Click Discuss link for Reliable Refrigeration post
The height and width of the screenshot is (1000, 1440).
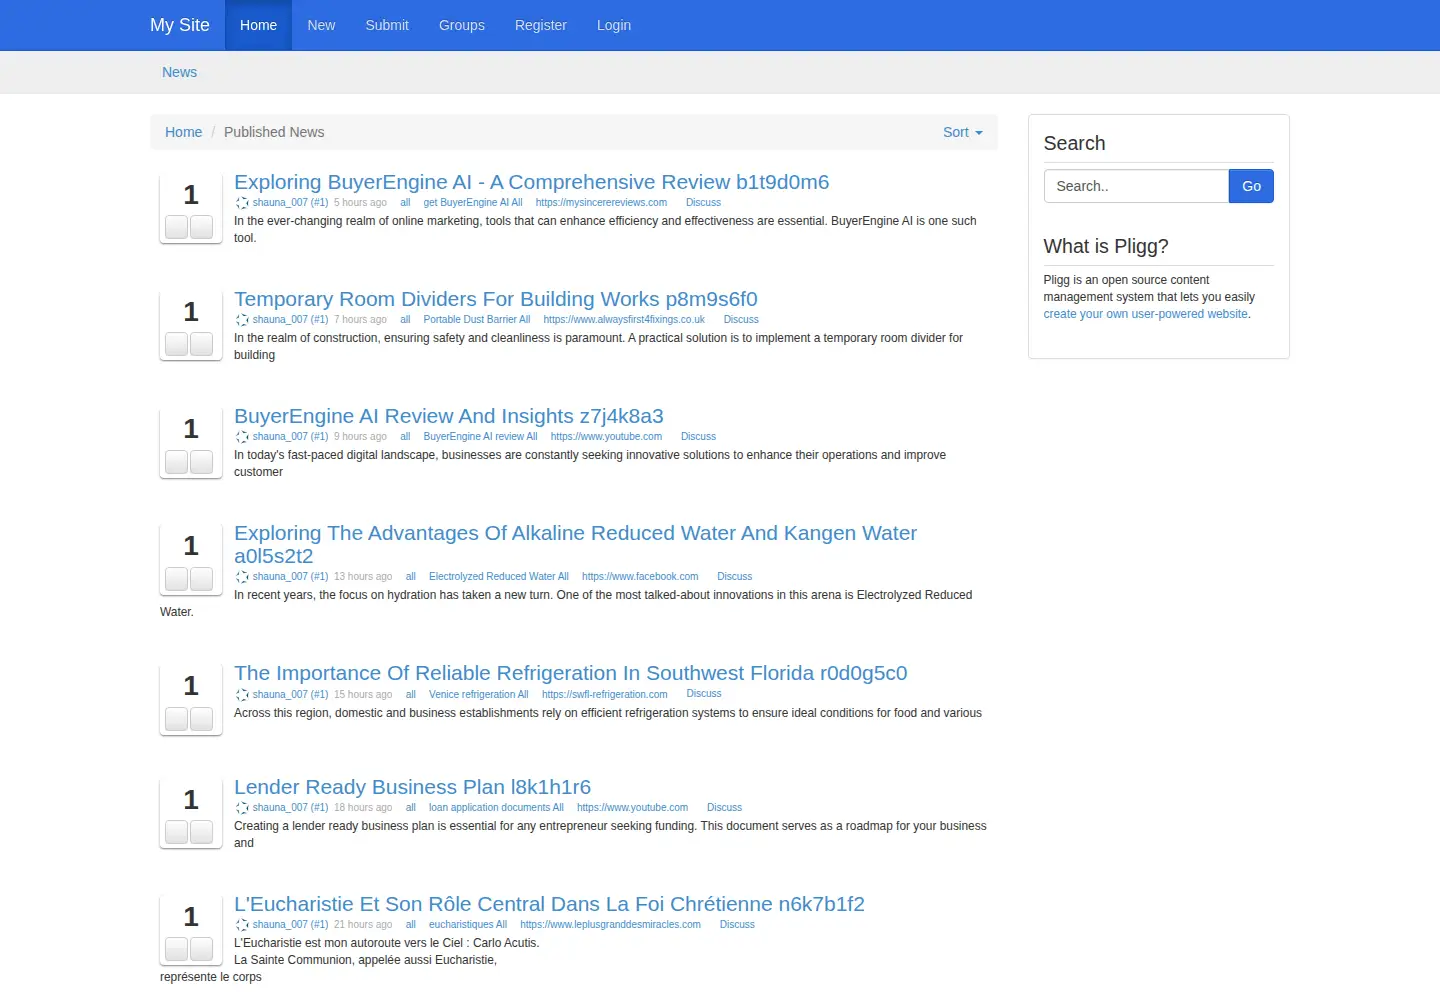point(704,694)
